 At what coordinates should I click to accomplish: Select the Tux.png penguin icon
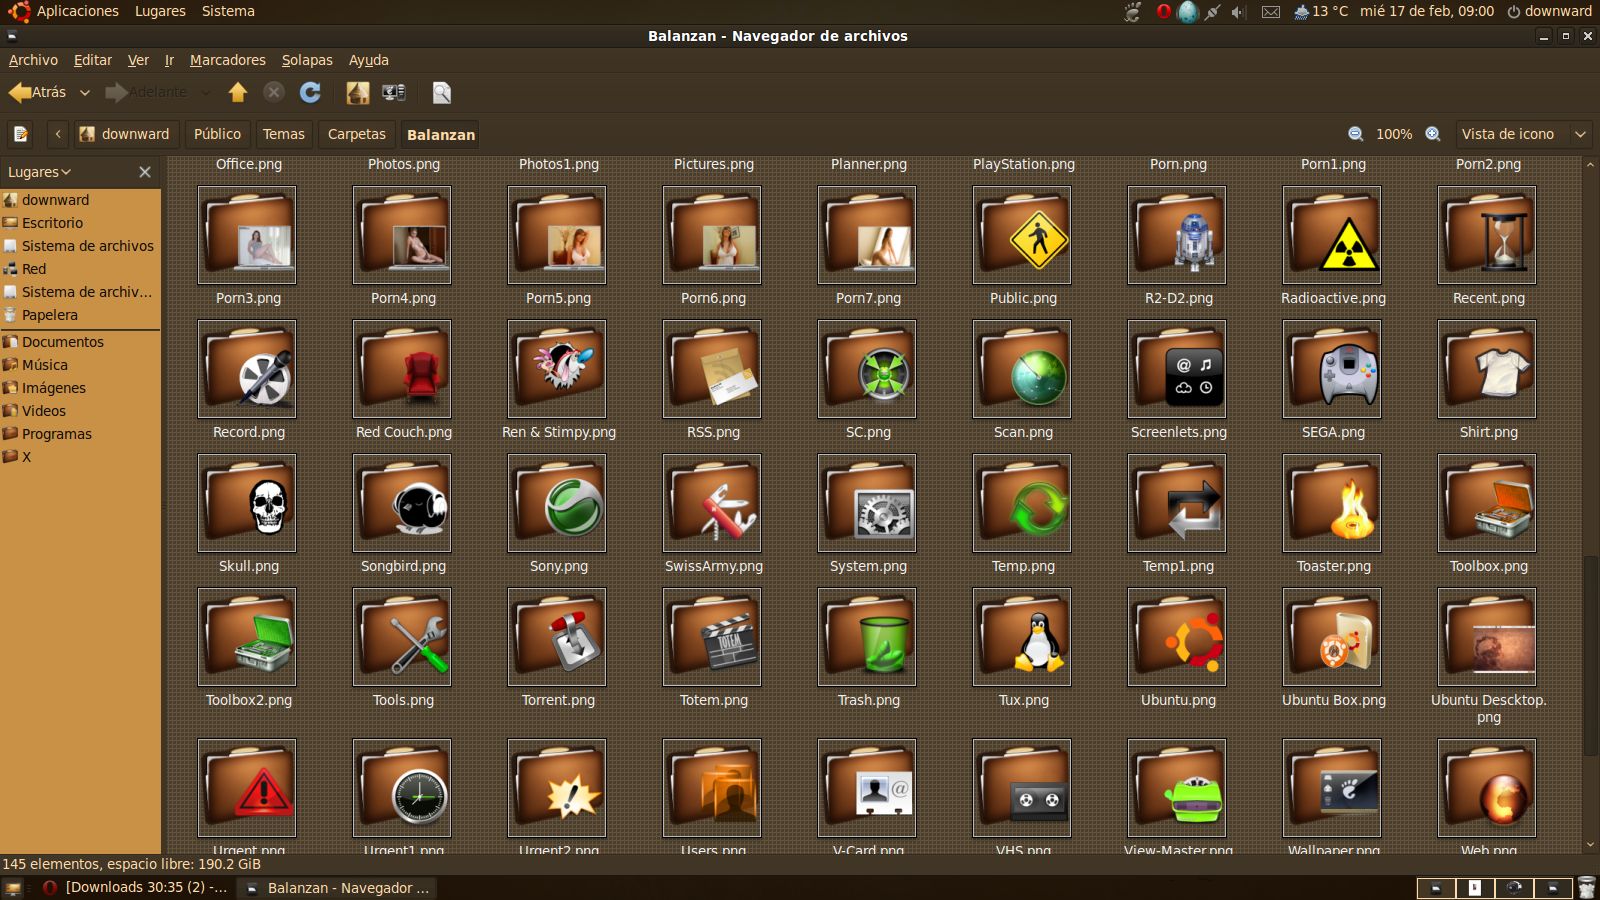(x=1023, y=637)
